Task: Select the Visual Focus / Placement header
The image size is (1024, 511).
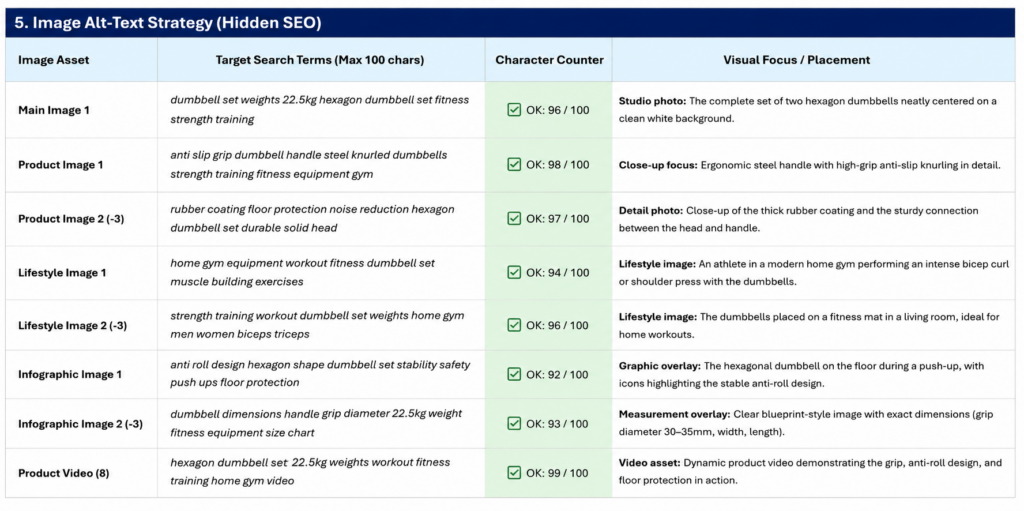Action: tap(796, 59)
